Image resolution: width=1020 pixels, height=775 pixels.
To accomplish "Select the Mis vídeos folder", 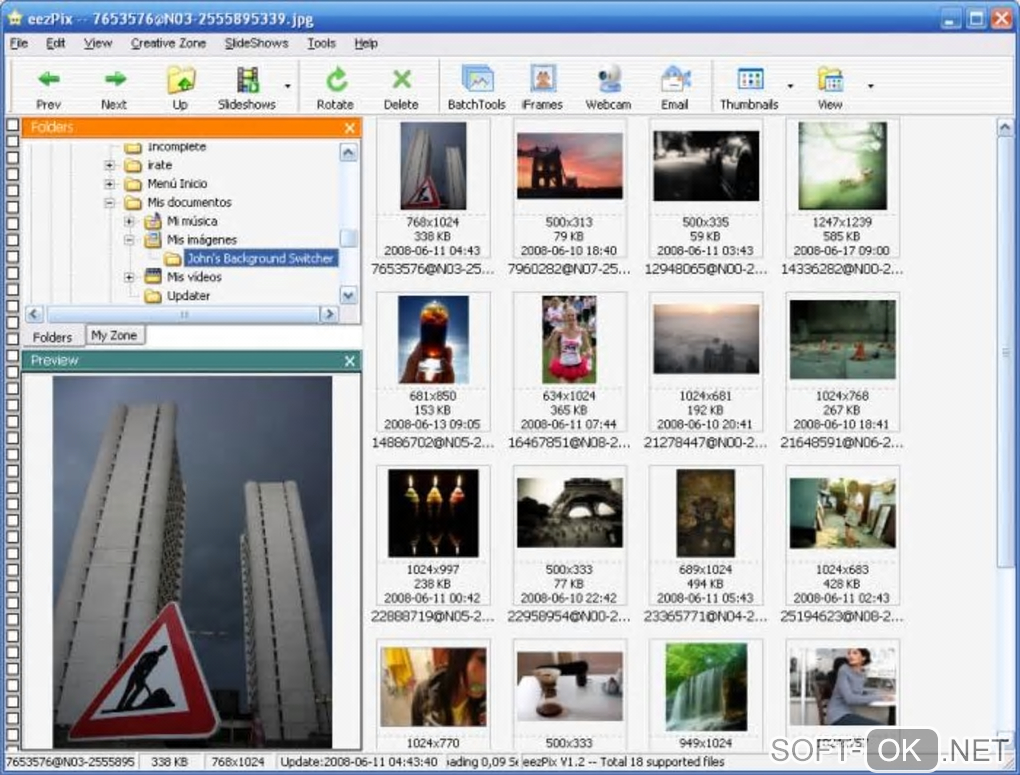I will 194,277.
